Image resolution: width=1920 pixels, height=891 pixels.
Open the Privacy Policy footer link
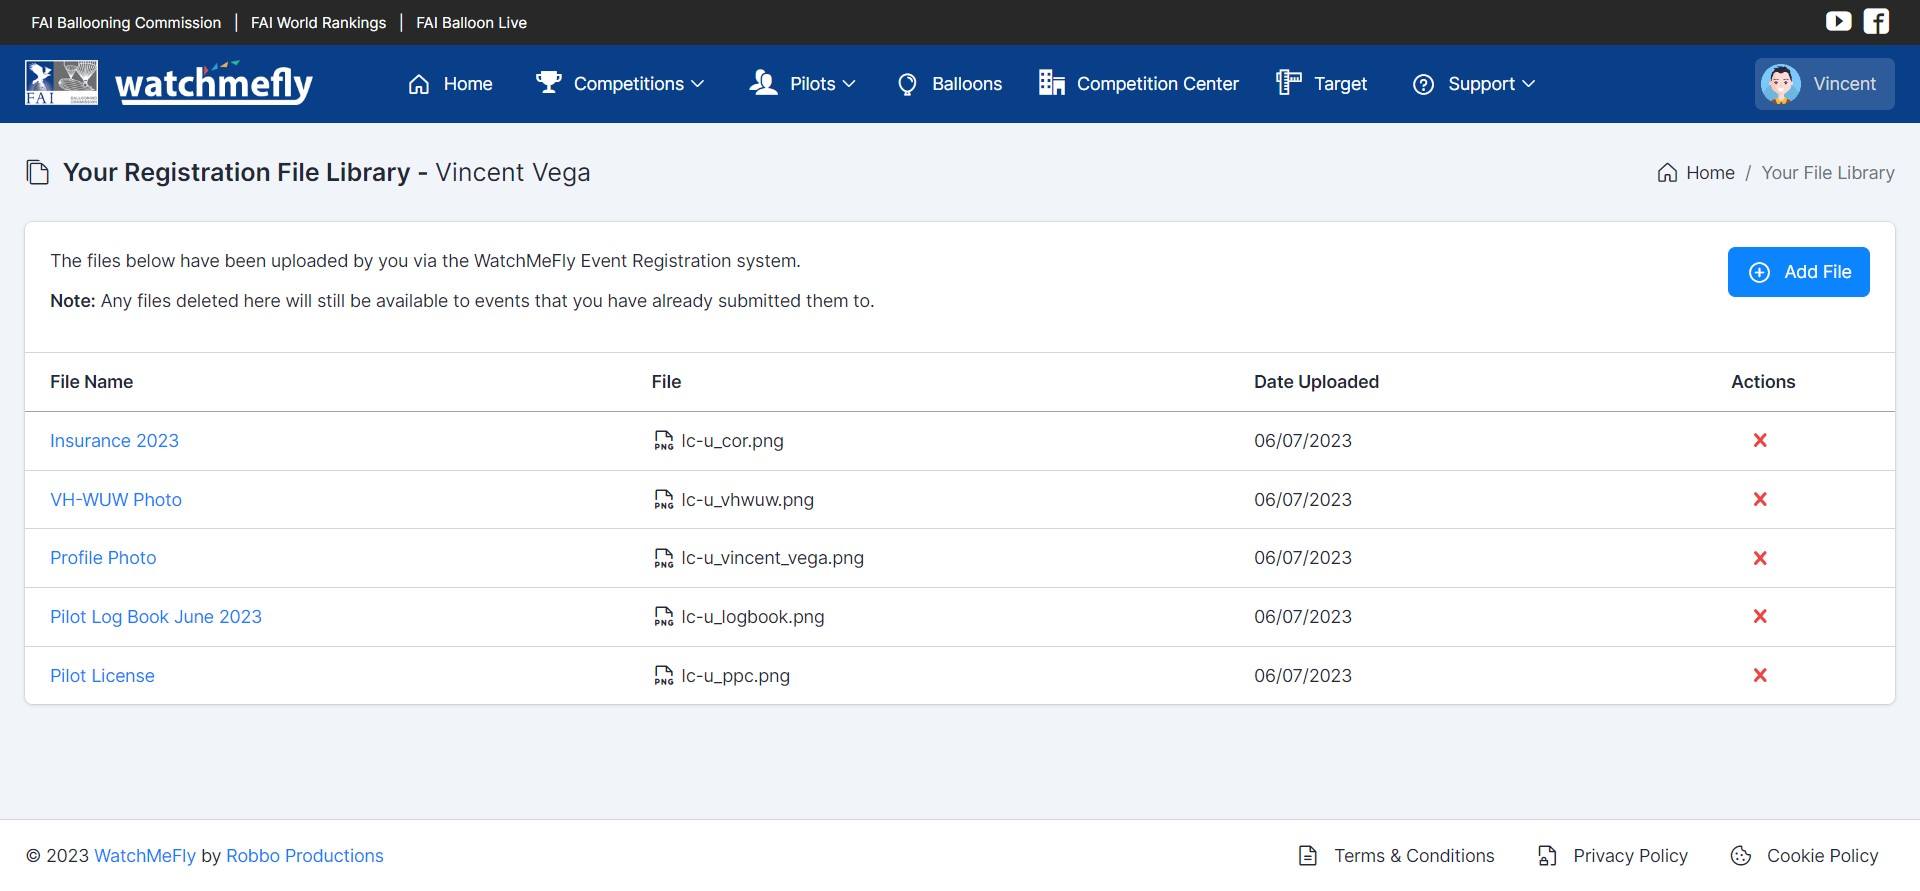[x=1629, y=856]
